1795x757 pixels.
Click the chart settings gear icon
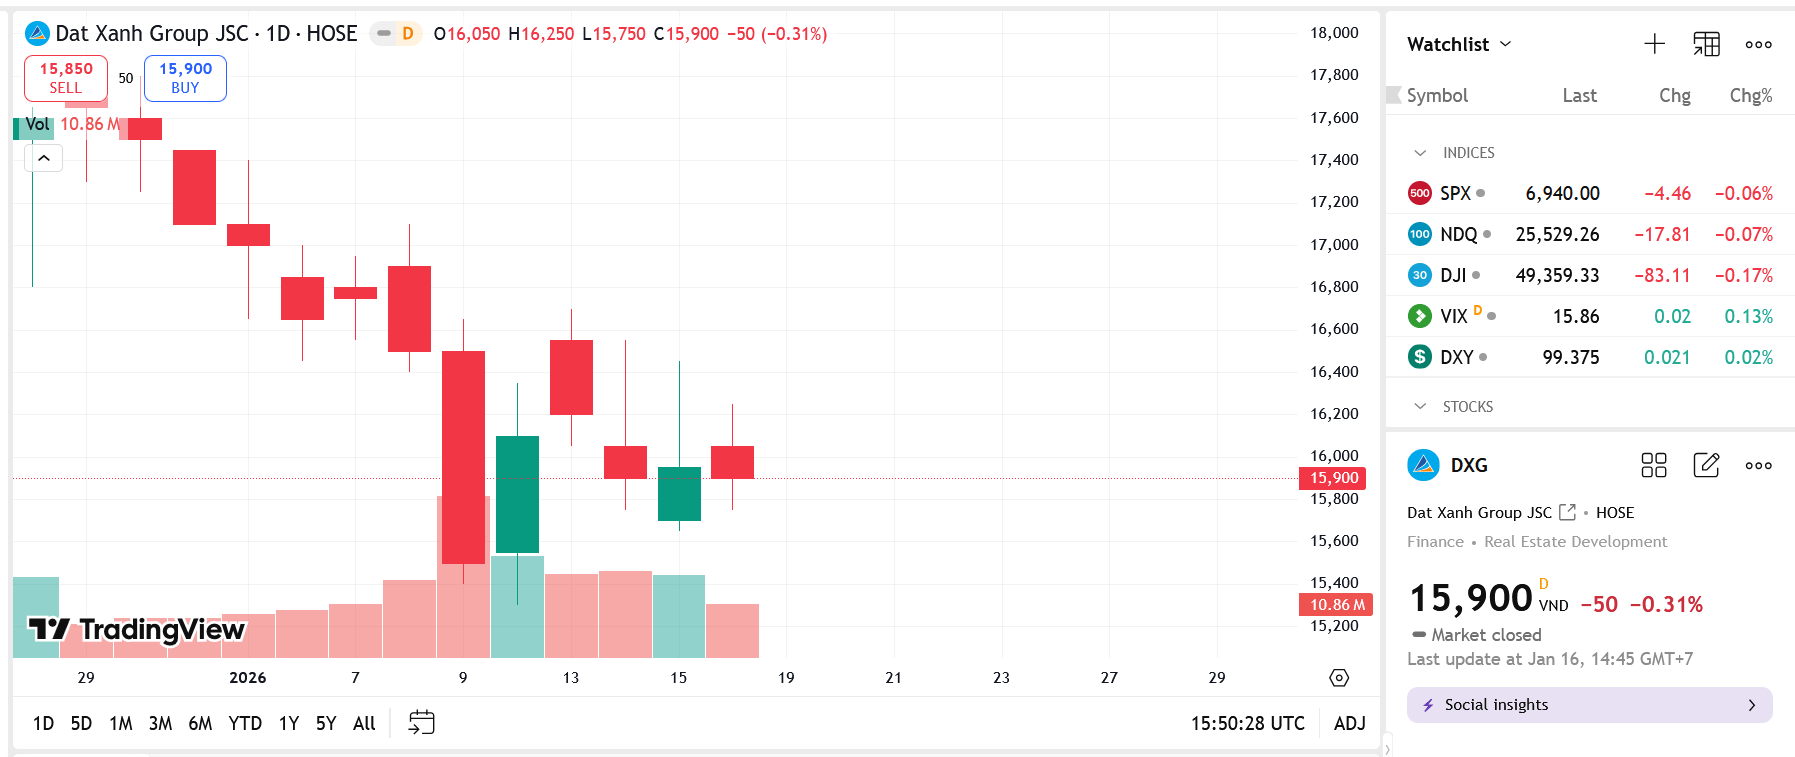1339,677
